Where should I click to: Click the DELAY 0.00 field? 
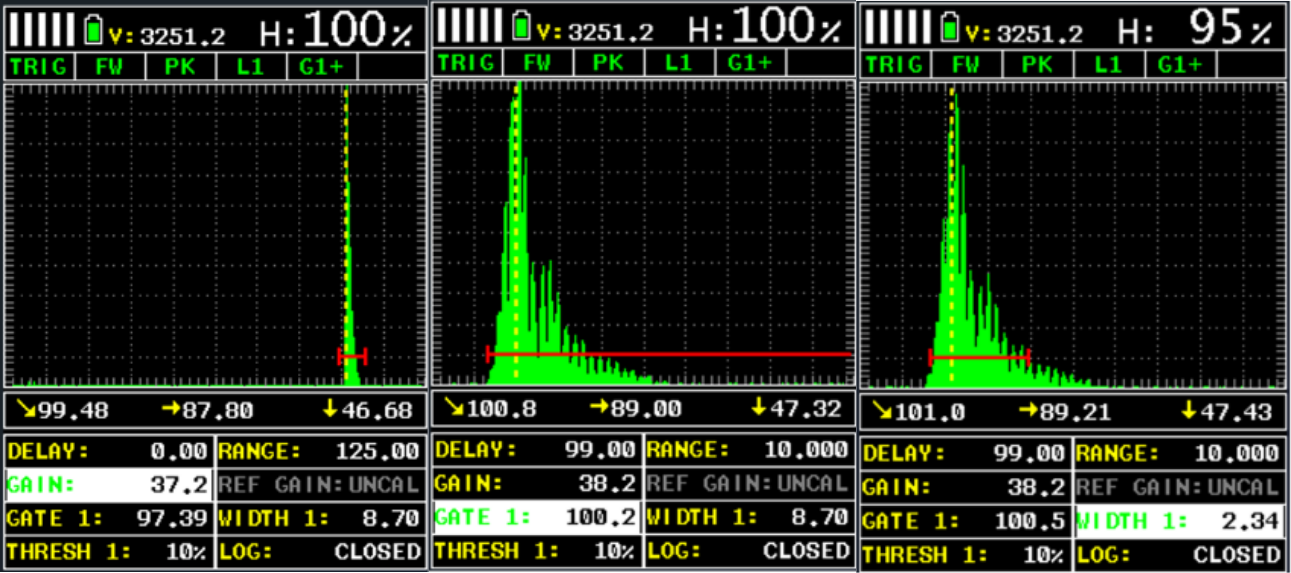coord(108,452)
